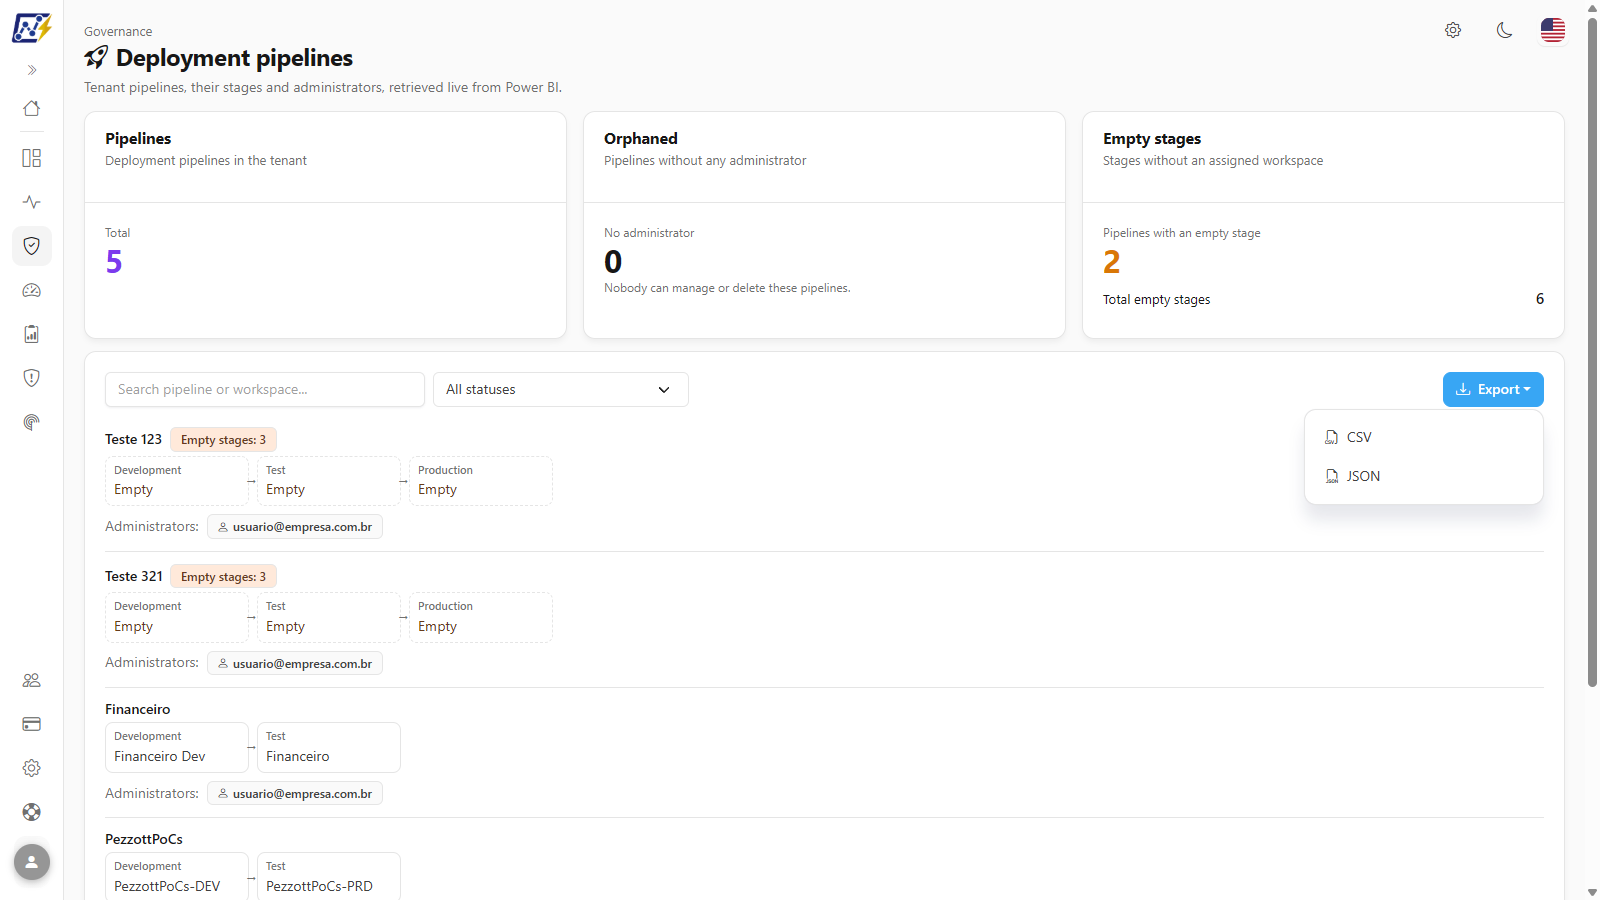The image size is (1600, 900).
Task: Open the users group icon in sidebar
Action: point(32,680)
